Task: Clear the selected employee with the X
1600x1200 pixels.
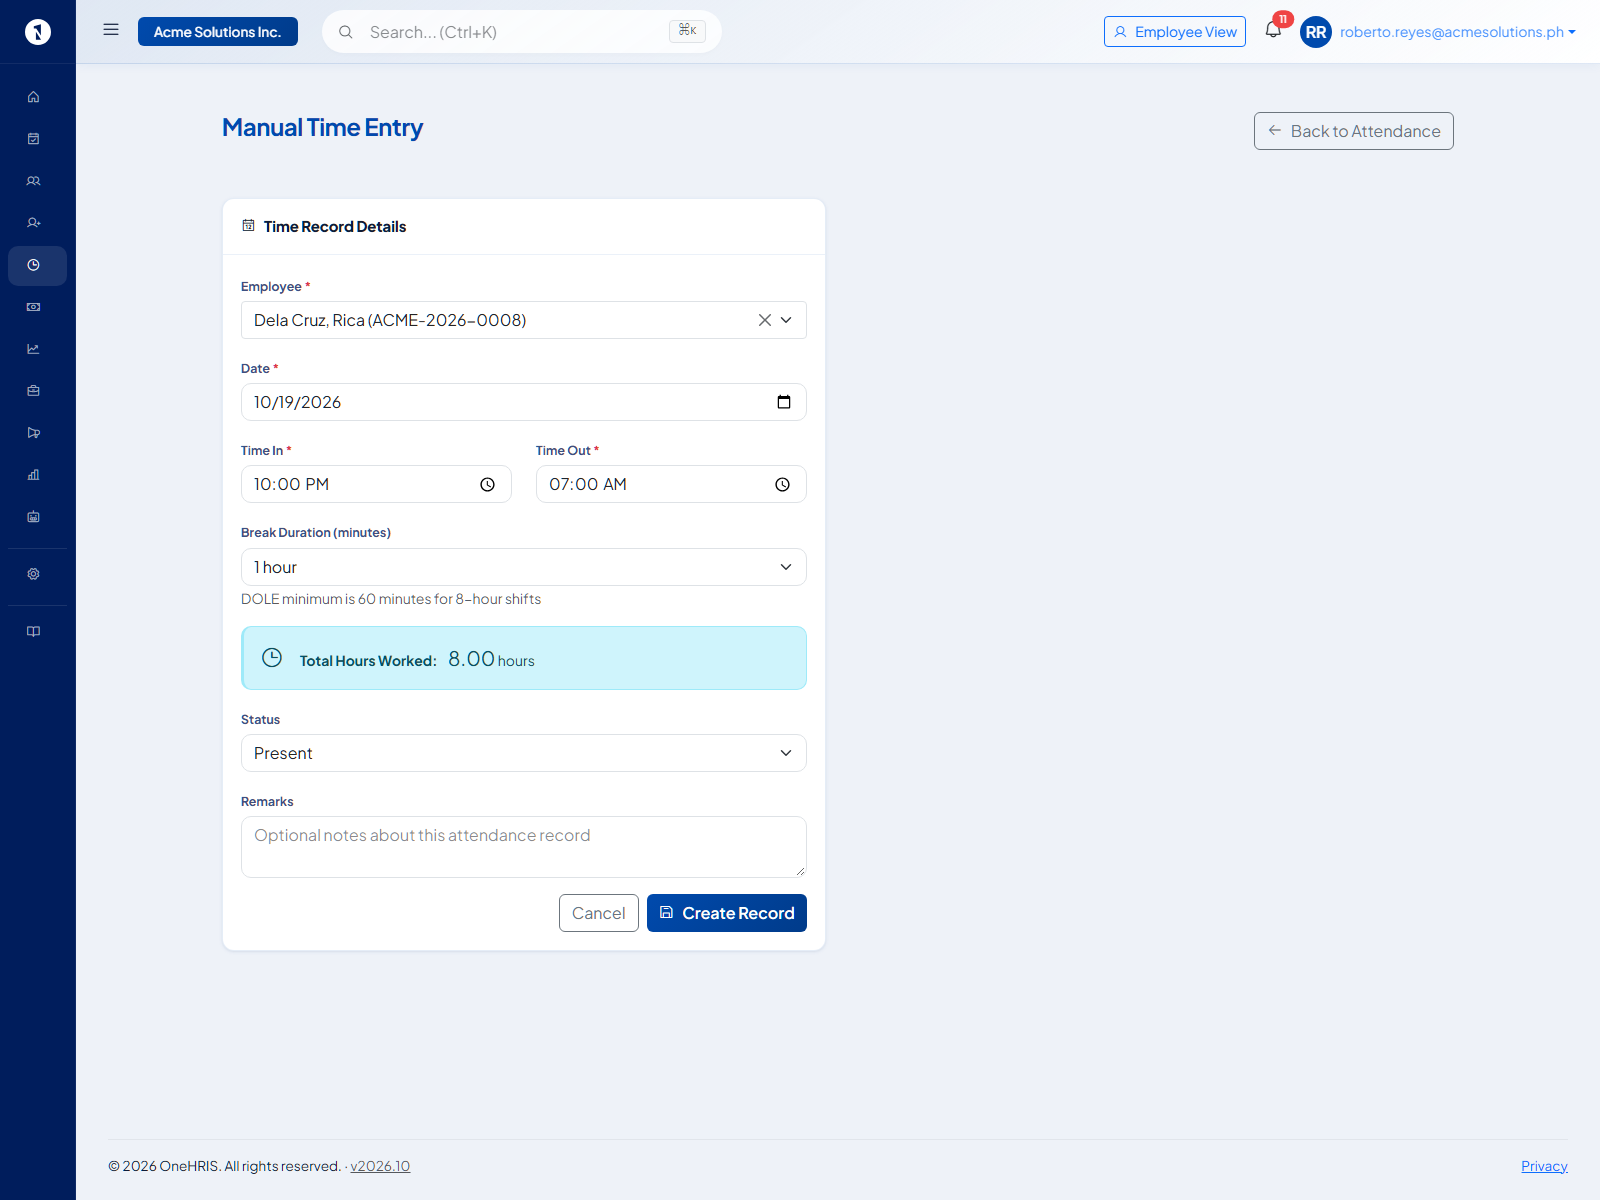Action: pyautogui.click(x=764, y=320)
